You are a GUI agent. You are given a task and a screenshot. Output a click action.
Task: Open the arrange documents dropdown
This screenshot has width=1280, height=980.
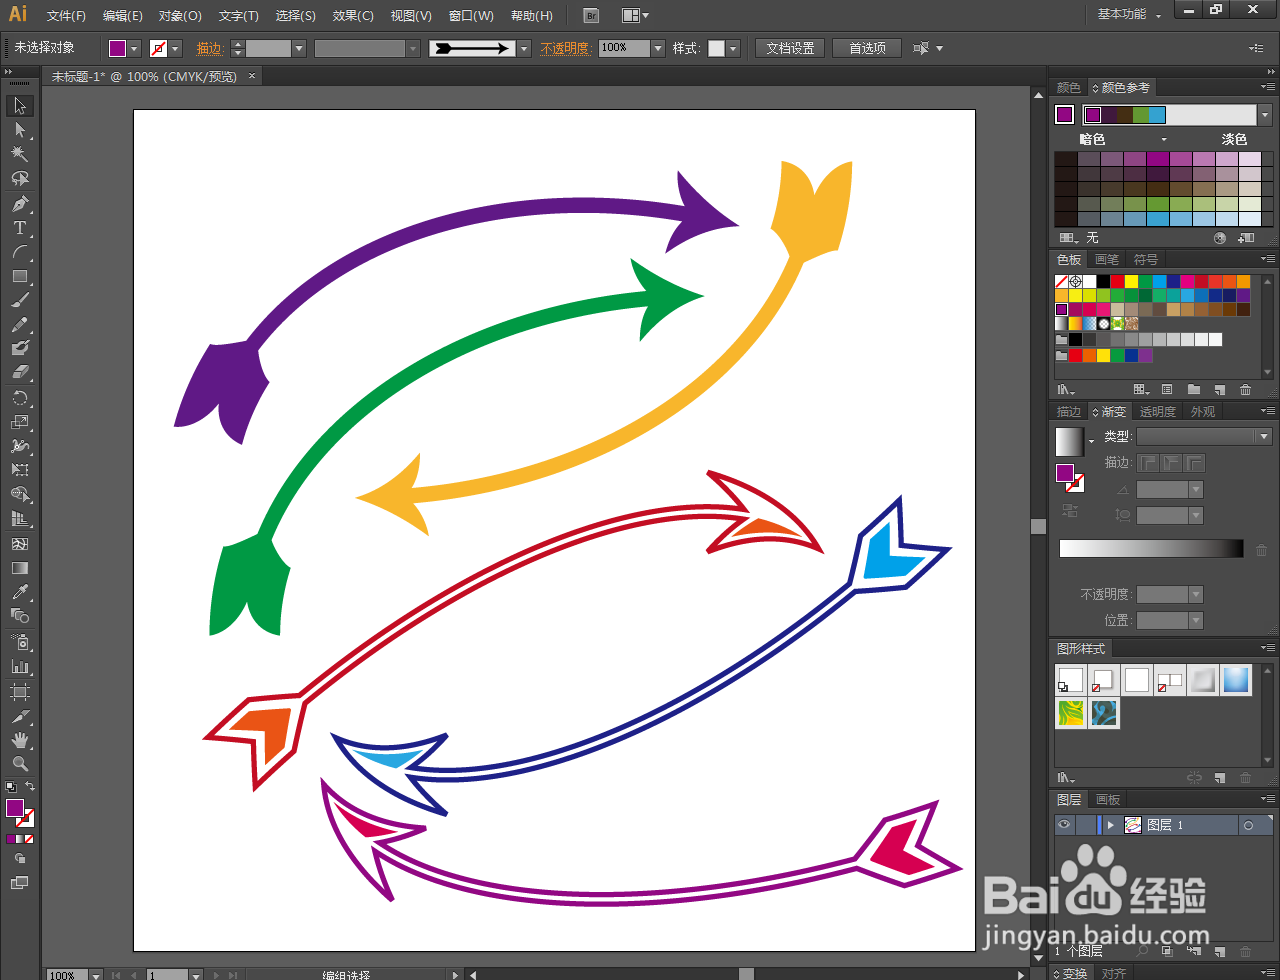pos(634,16)
